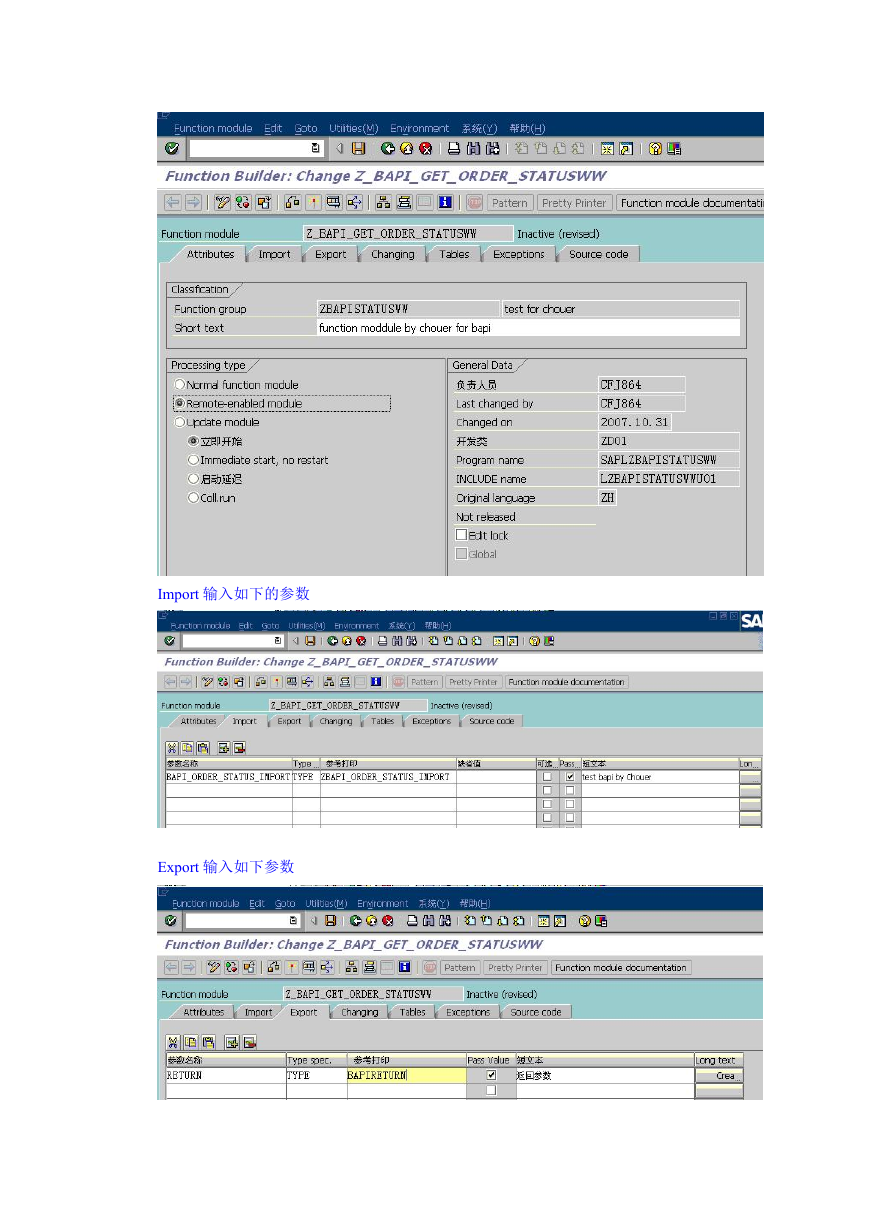
Task: Click the Copy icon above the Import parameters table
Action: (x=187, y=747)
